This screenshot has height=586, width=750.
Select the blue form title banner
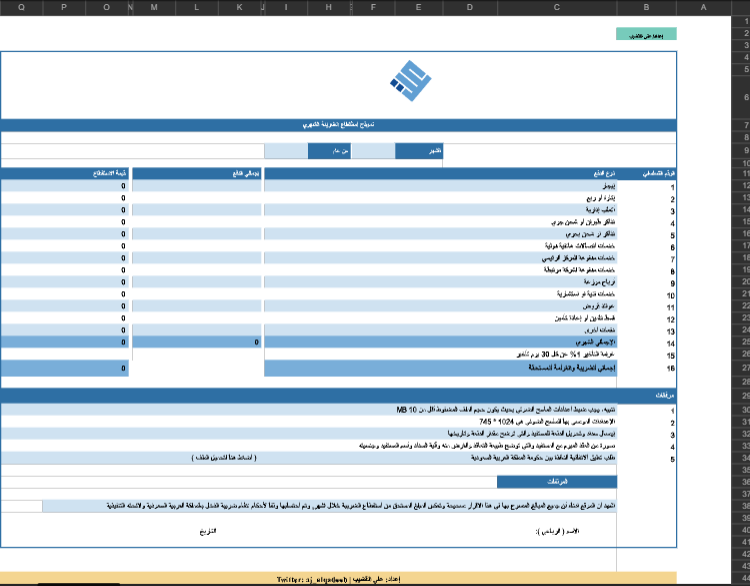338,125
